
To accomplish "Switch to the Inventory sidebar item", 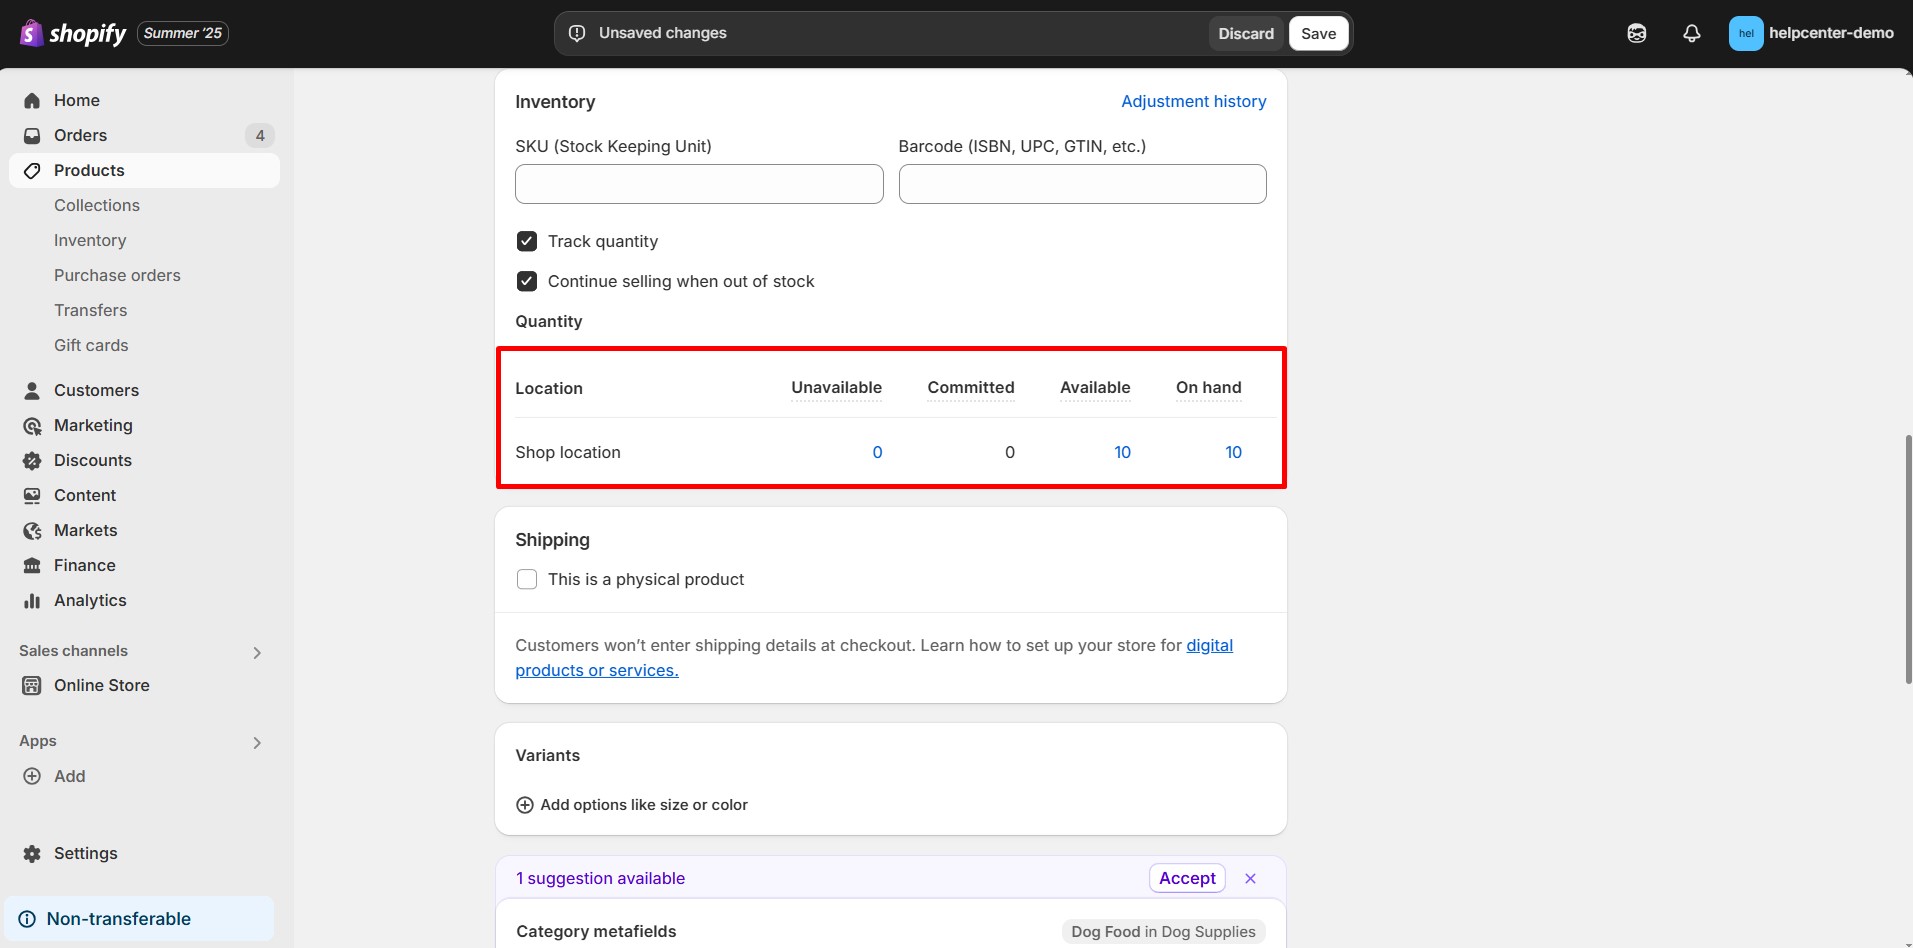I will pyautogui.click(x=90, y=240).
